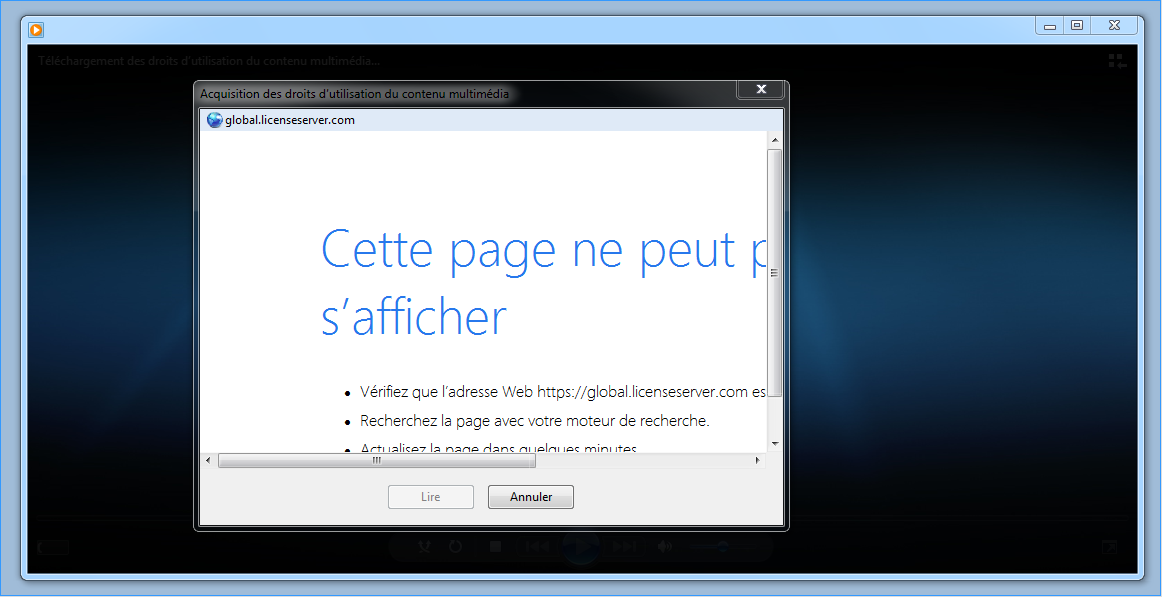1162x597 pixels.
Task: Mute the sound with the speaker icon
Action: tap(665, 547)
